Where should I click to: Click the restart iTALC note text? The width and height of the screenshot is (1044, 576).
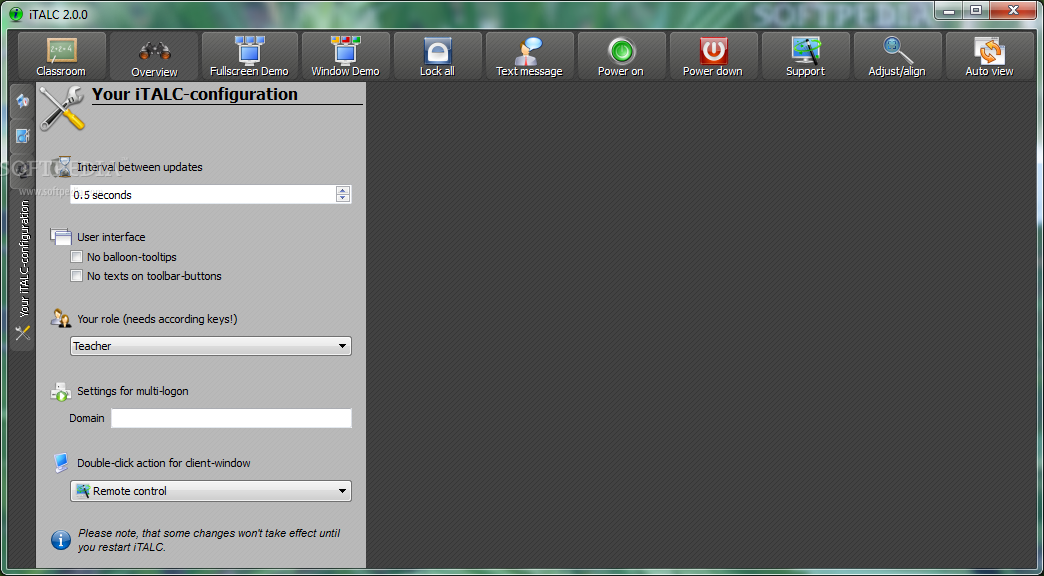pos(210,540)
